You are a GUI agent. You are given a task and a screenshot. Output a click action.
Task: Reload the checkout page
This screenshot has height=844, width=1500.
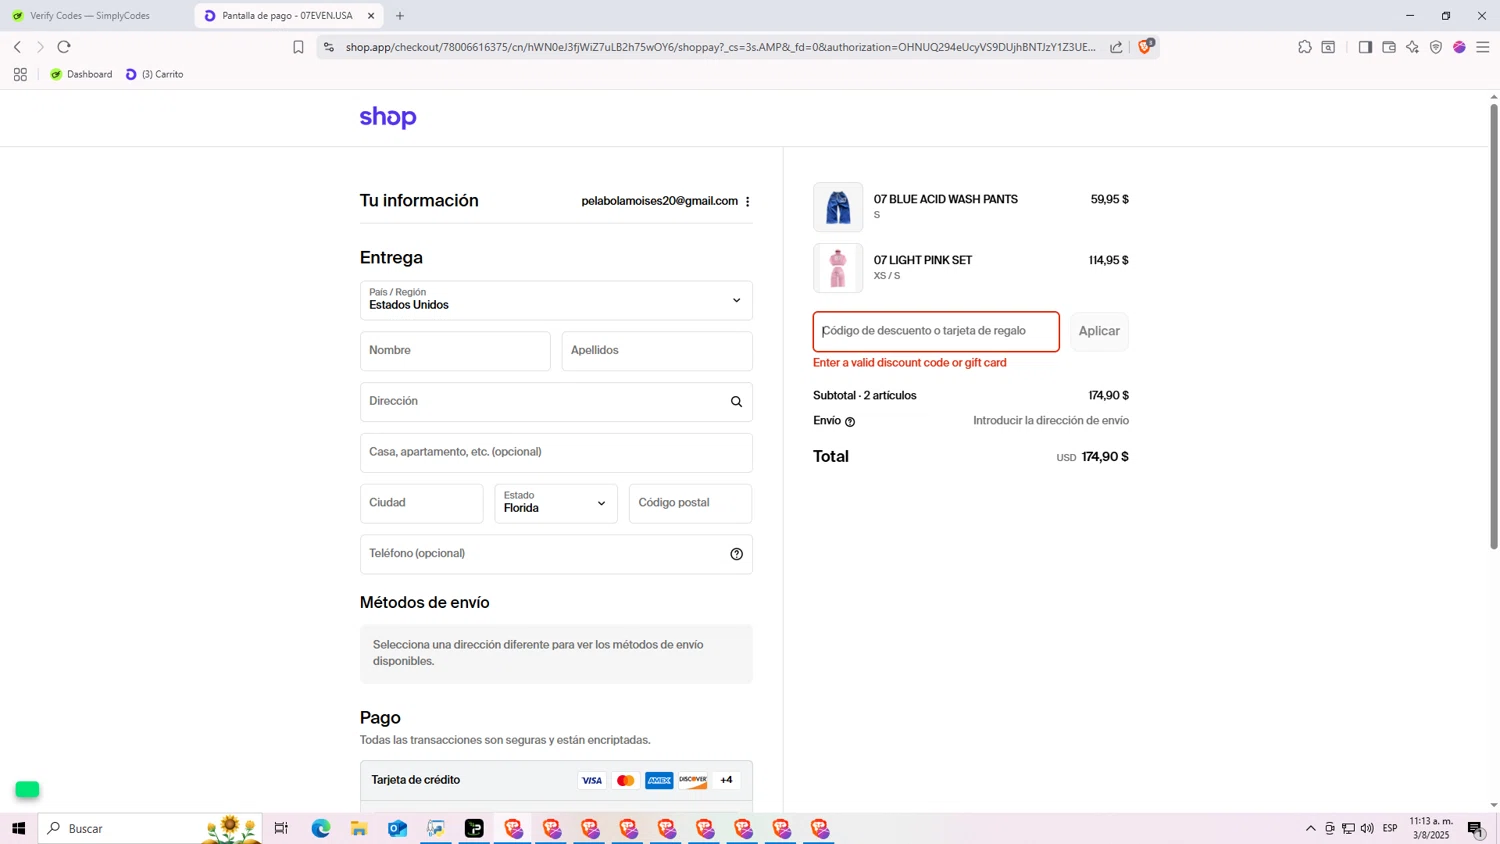click(64, 47)
